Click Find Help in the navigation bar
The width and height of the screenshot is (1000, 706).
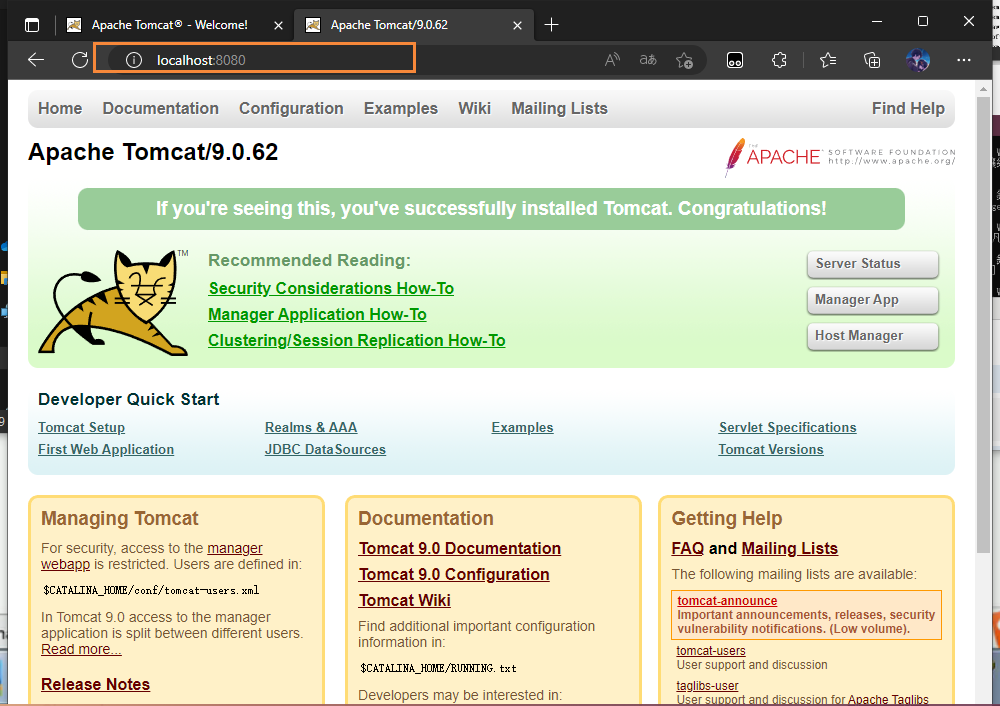(x=908, y=108)
